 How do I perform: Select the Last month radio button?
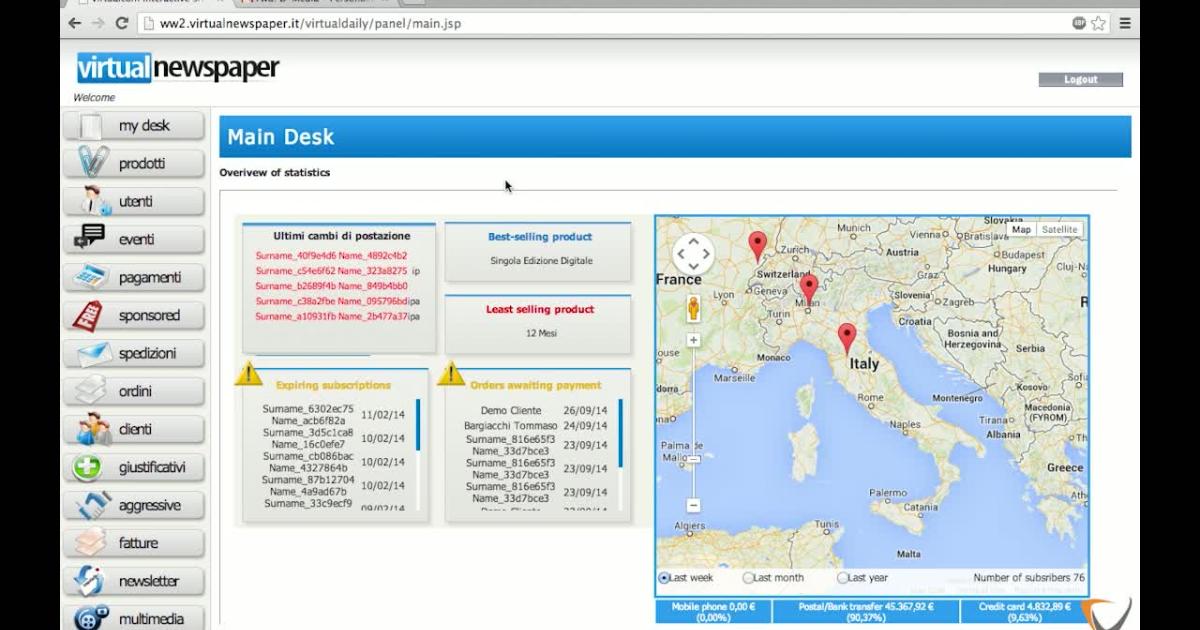pos(748,578)
